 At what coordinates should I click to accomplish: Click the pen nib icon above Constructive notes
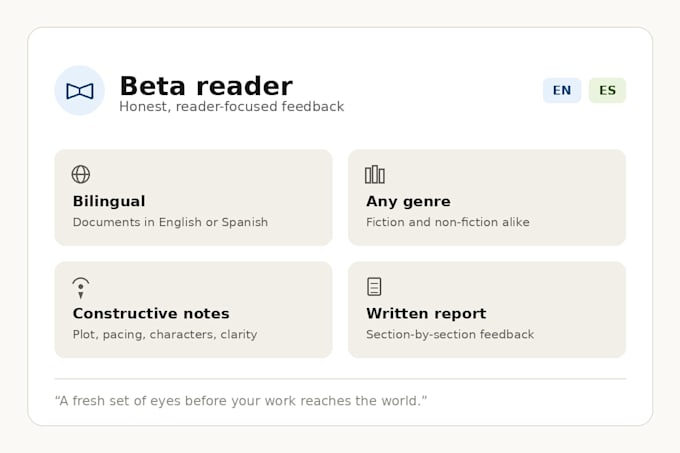81,288
